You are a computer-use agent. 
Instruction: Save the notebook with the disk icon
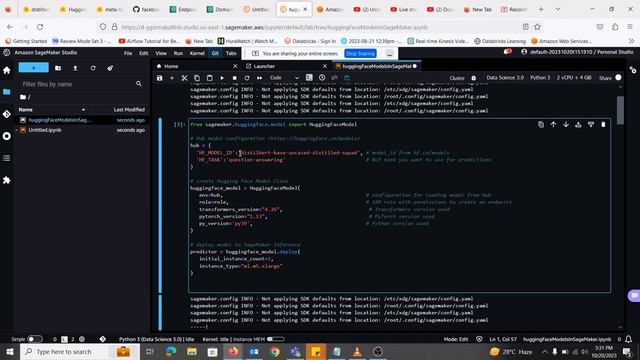click(x=160, y=78)
